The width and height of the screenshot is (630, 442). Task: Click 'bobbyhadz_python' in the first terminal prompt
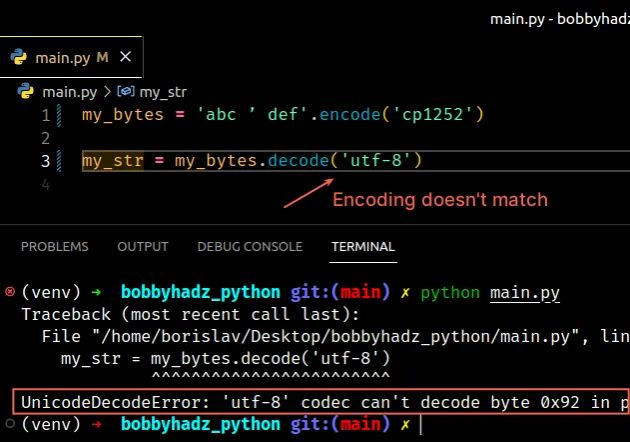200,293
